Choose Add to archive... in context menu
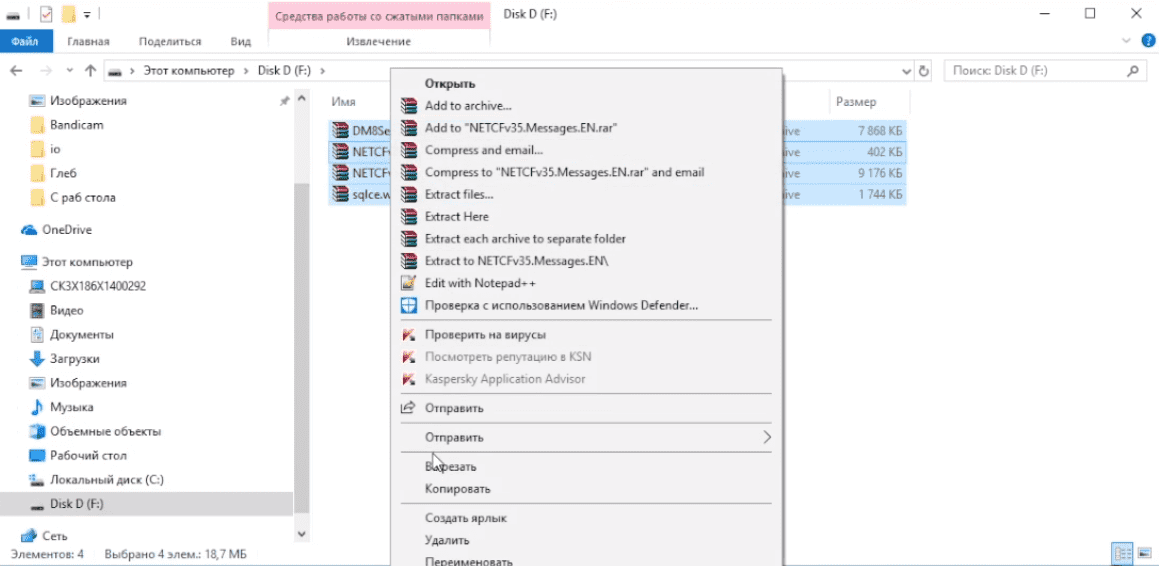This screenshot has width=1159, height=566. coord(468,106)
